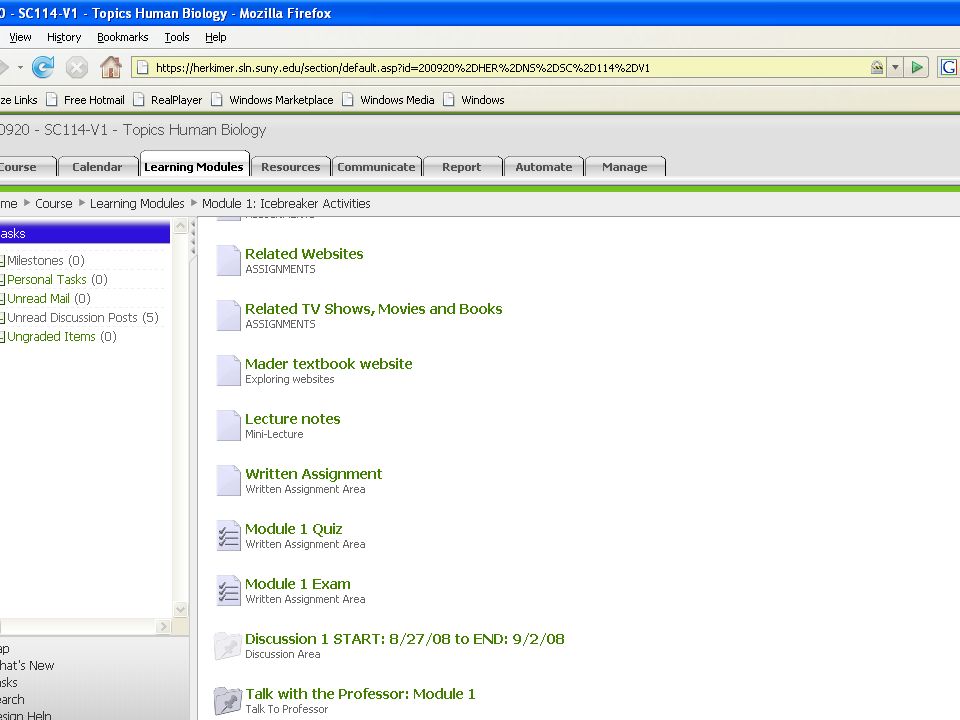Switch to the Report tab
The width and height of the screenshot is (960, 720).
point(462,167)
